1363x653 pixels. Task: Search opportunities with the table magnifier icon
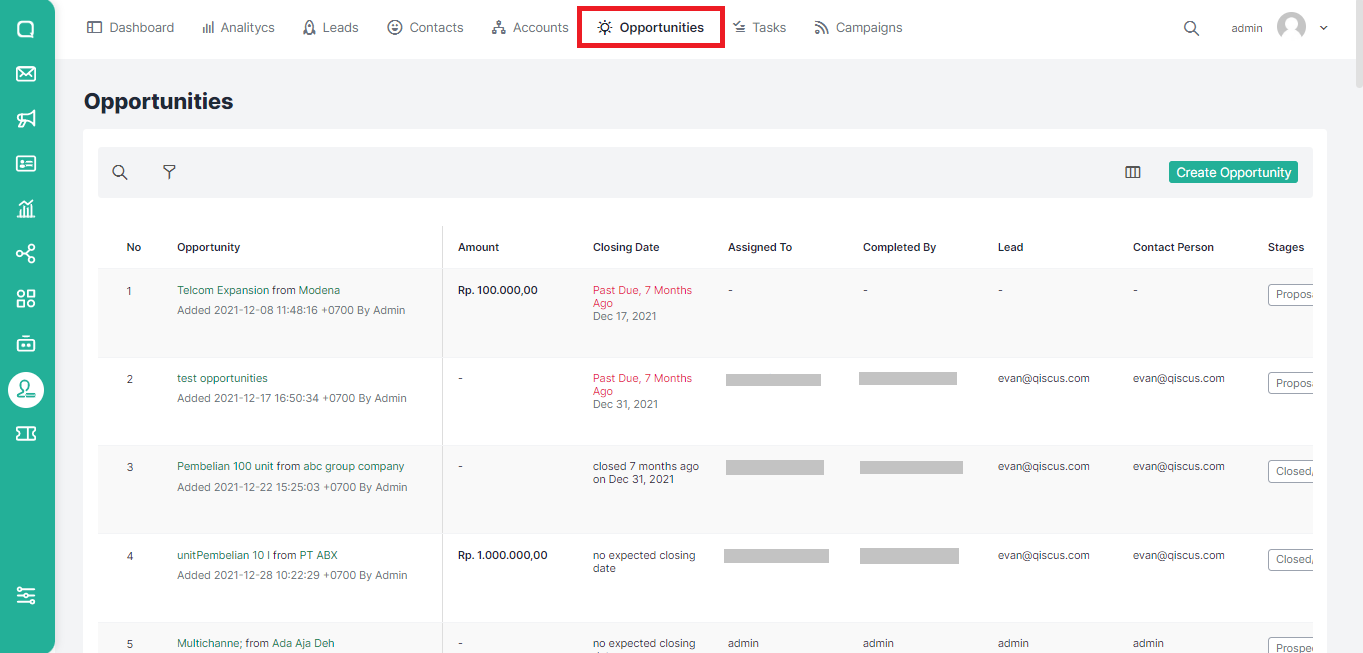[120, 172]
